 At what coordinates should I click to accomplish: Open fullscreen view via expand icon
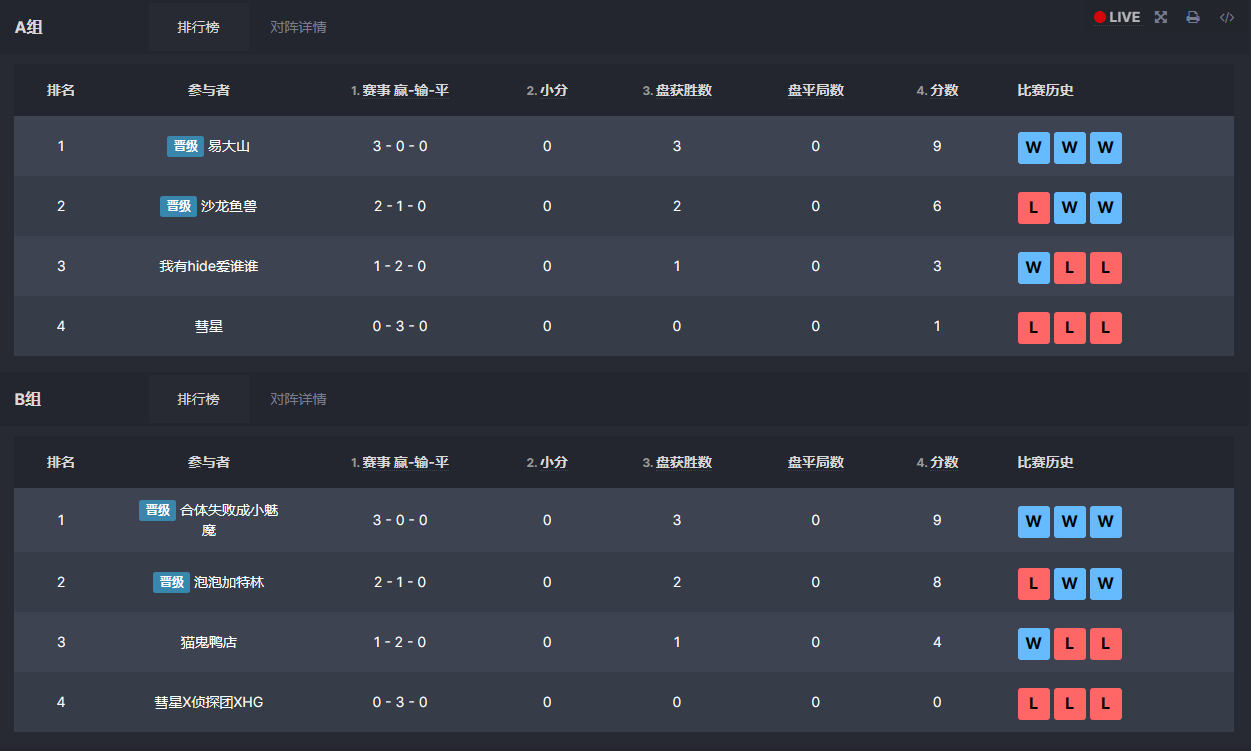tap(1161, 17)
